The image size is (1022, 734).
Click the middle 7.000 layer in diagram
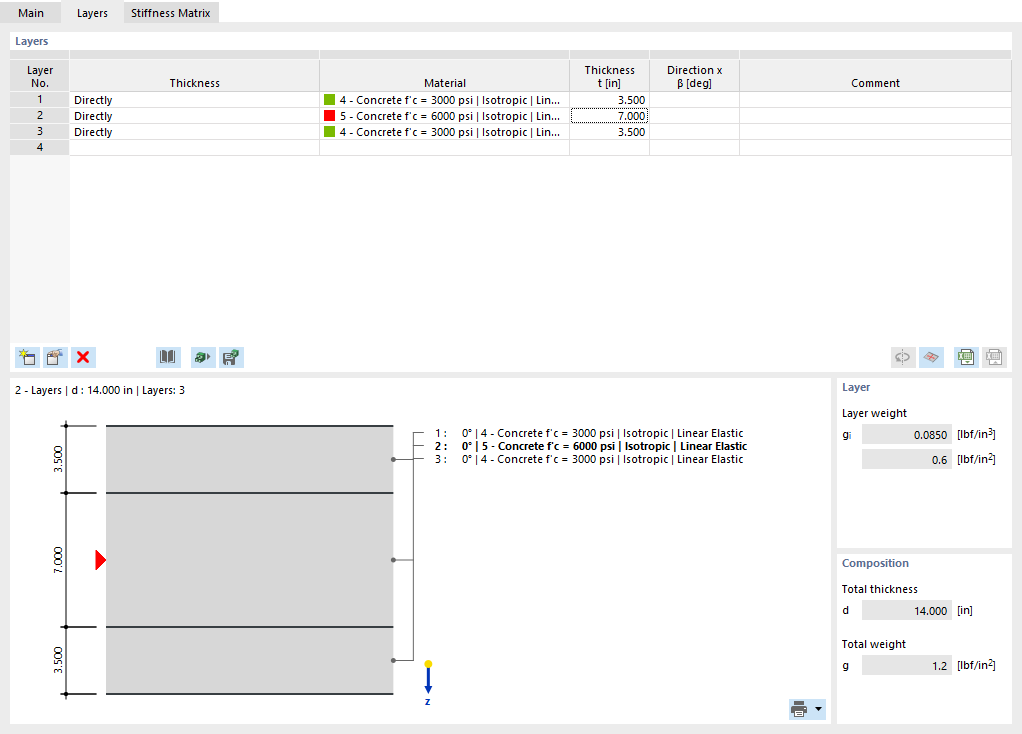[x=250, y=560]
